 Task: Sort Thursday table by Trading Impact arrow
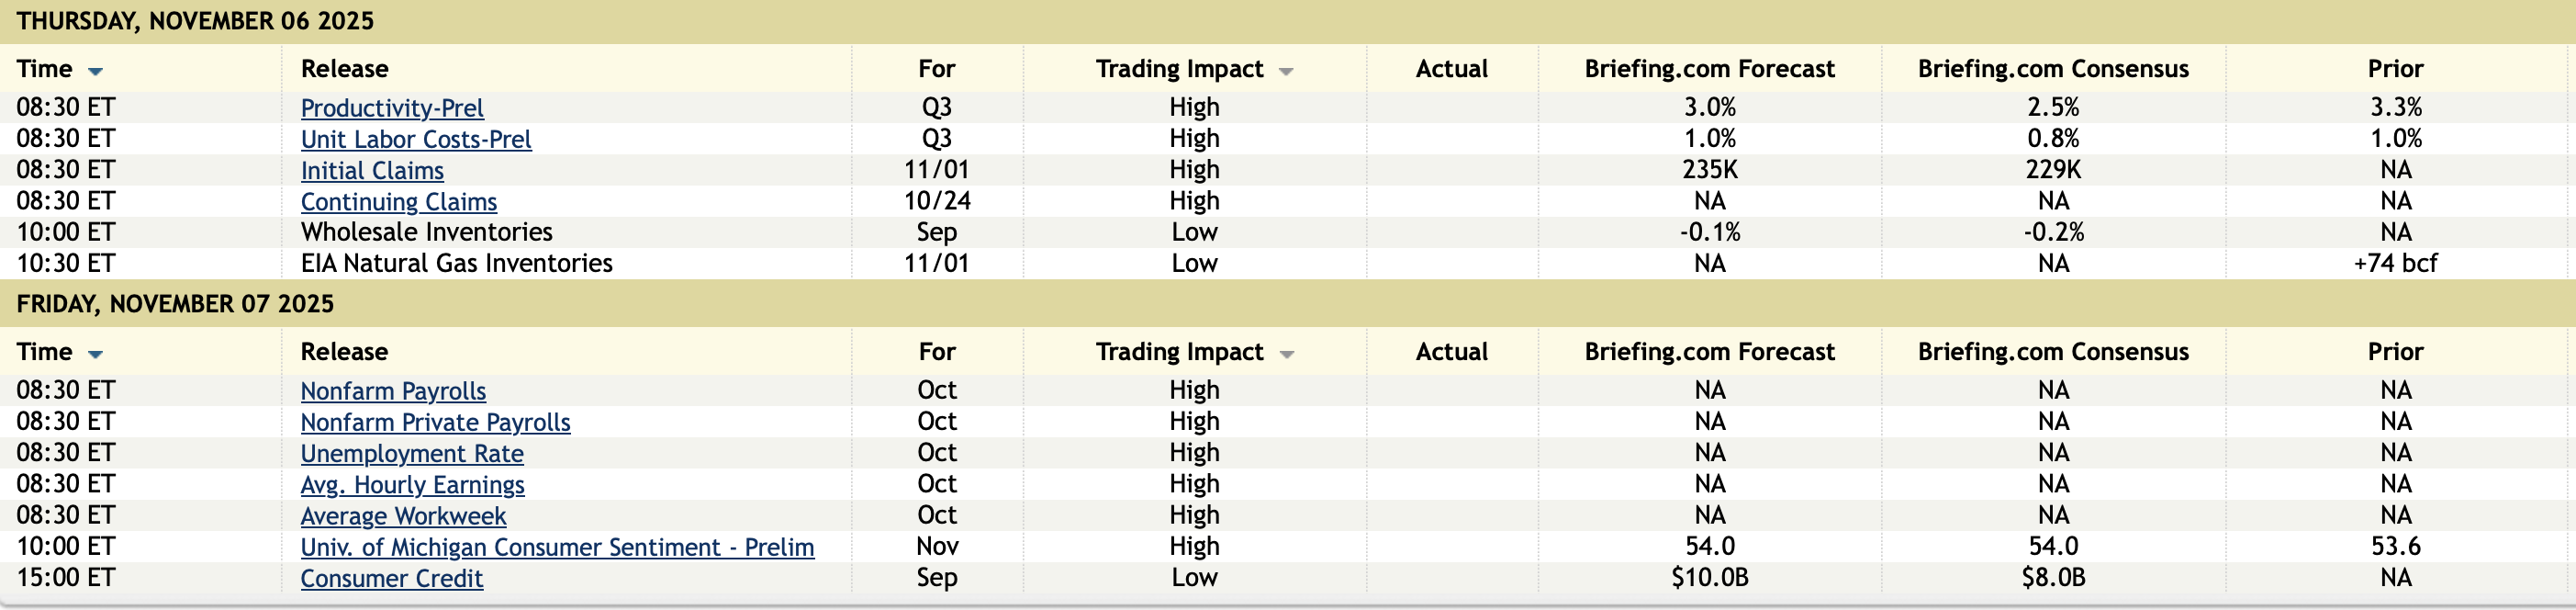point(1286,71)
